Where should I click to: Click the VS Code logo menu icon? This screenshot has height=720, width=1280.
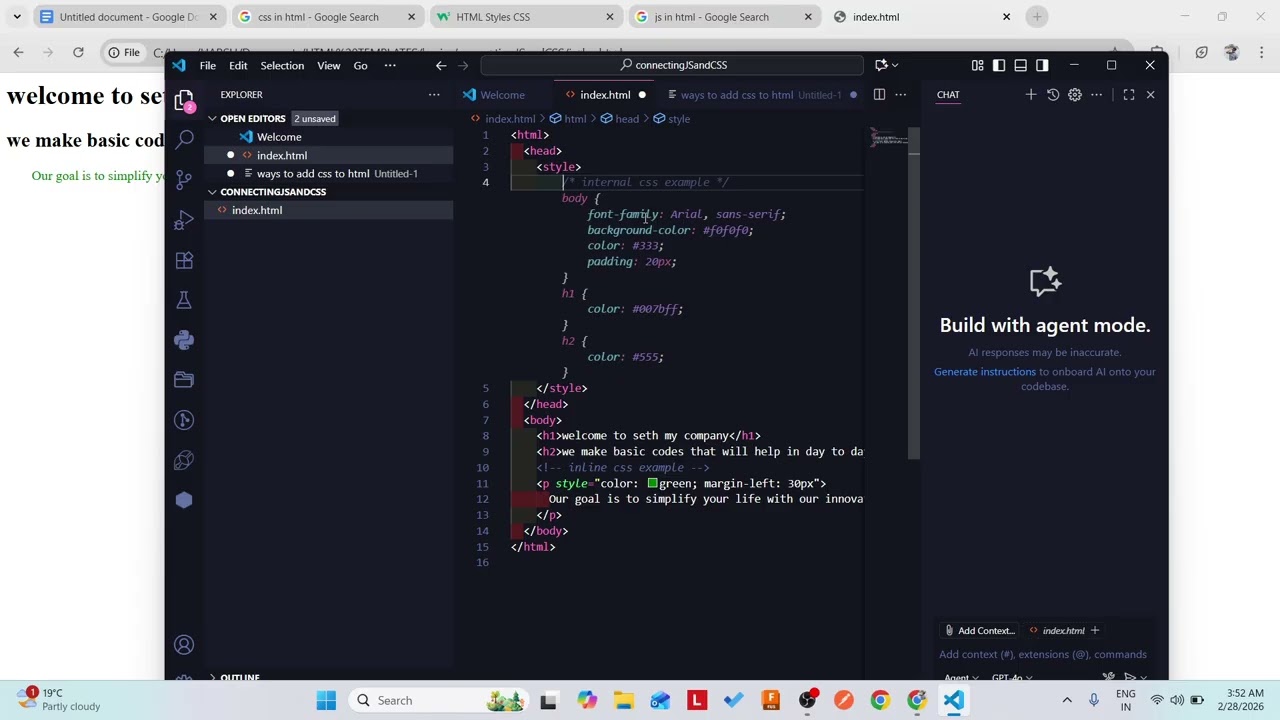178,65
